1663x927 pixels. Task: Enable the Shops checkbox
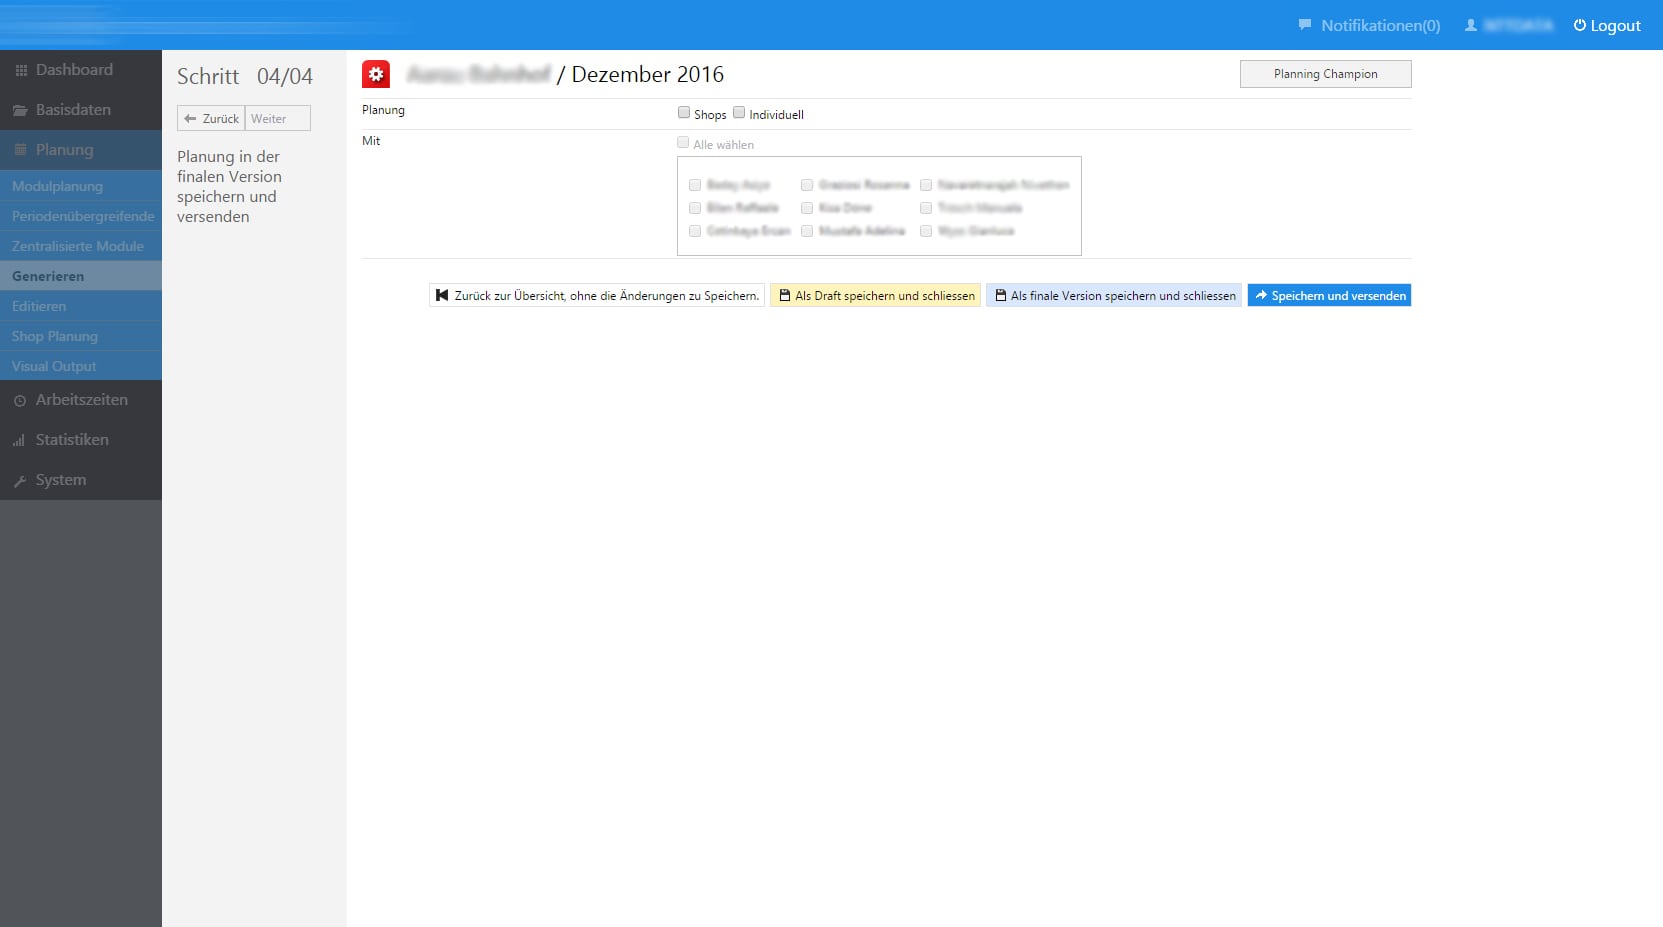point(684,112)
